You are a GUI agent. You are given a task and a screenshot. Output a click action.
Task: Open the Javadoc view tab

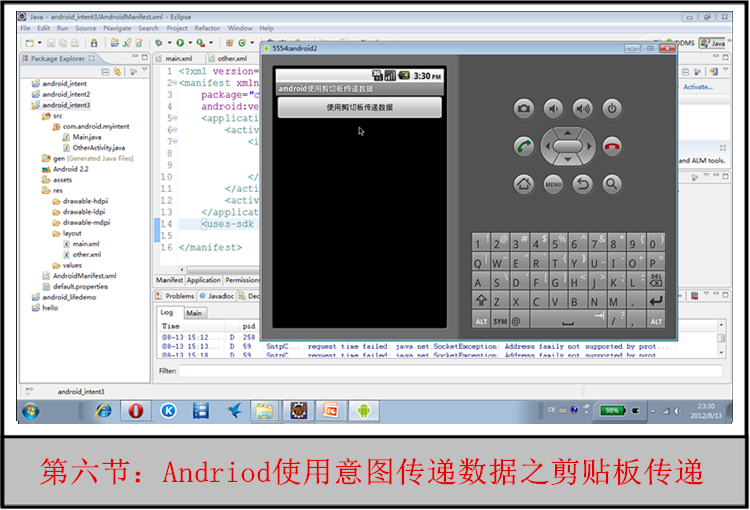217,296
